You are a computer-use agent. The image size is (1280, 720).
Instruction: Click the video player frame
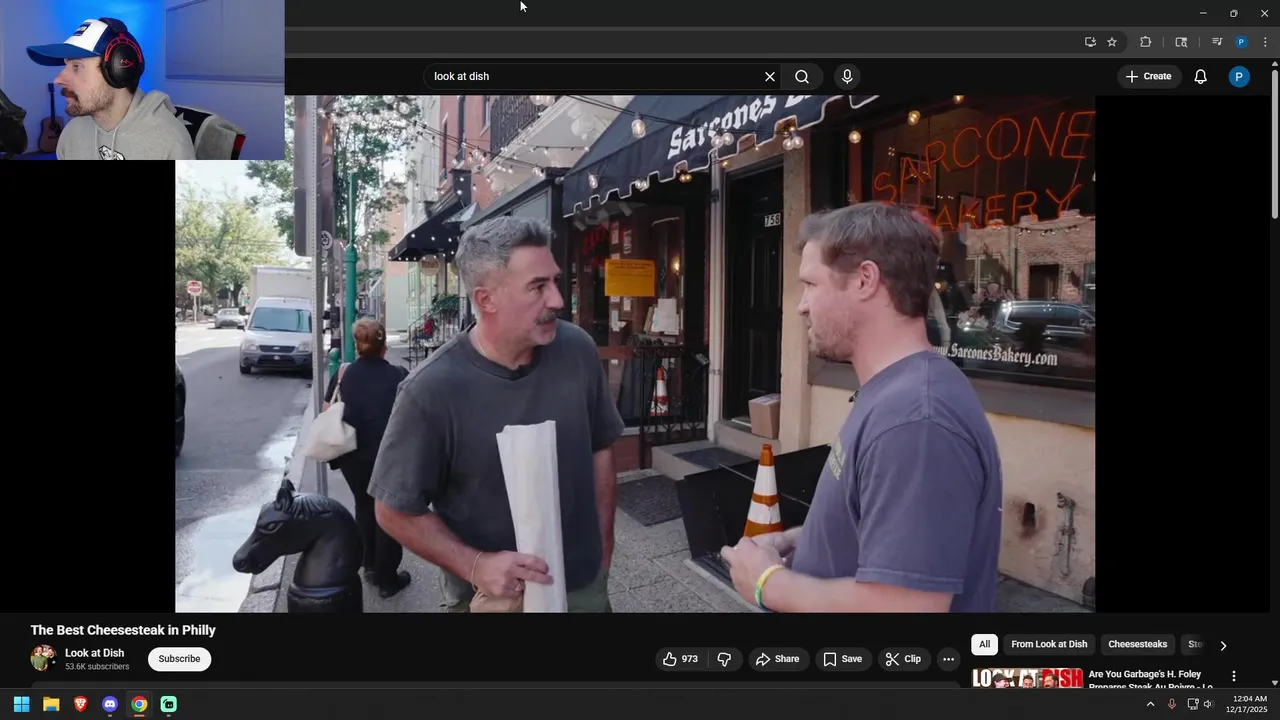pyautogui.click(x=635, y=354)
